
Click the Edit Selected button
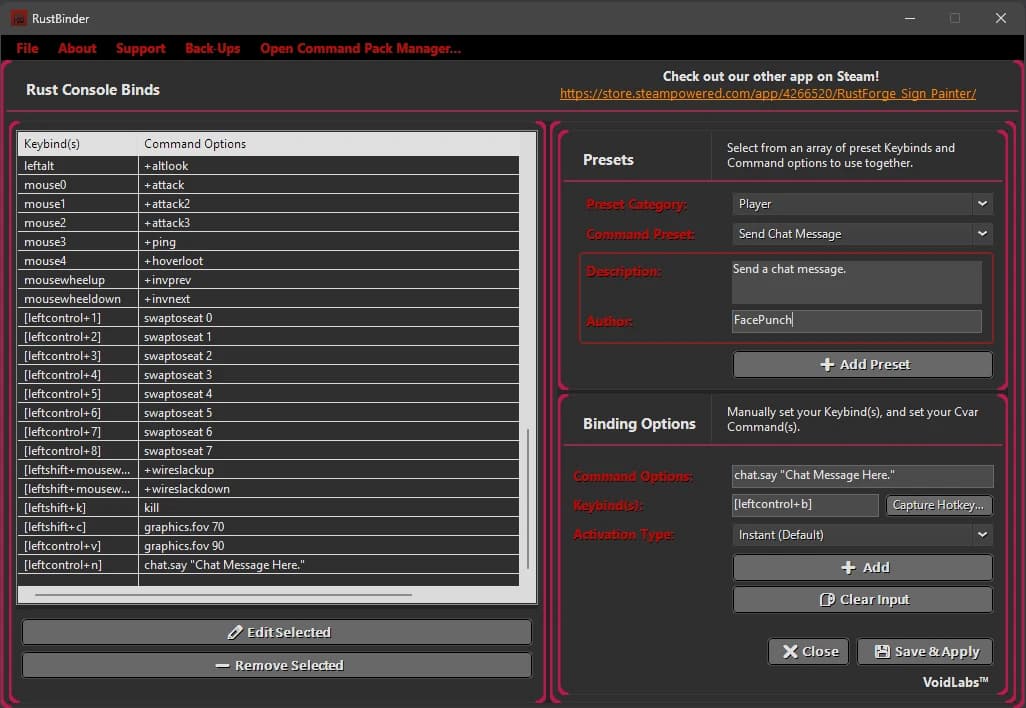point(277,632)
